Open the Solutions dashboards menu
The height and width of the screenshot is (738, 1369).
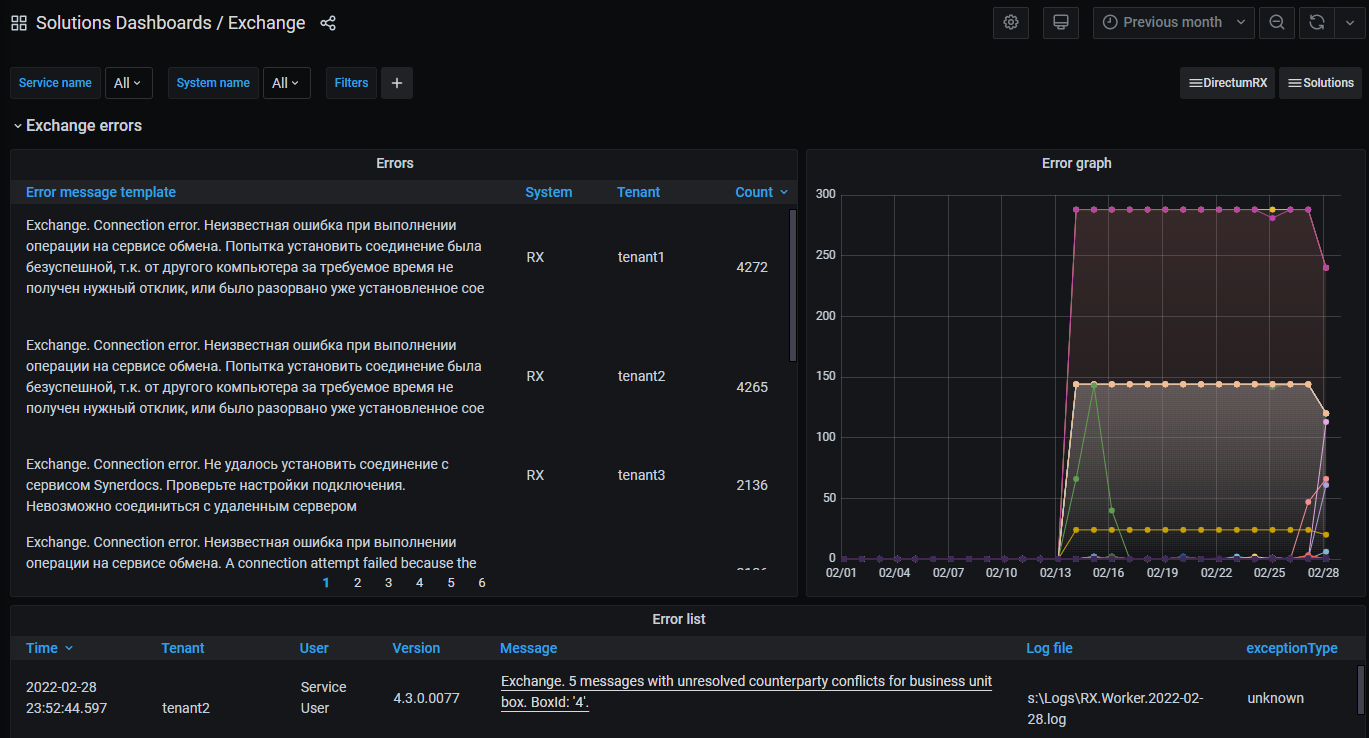point(1320,83)
